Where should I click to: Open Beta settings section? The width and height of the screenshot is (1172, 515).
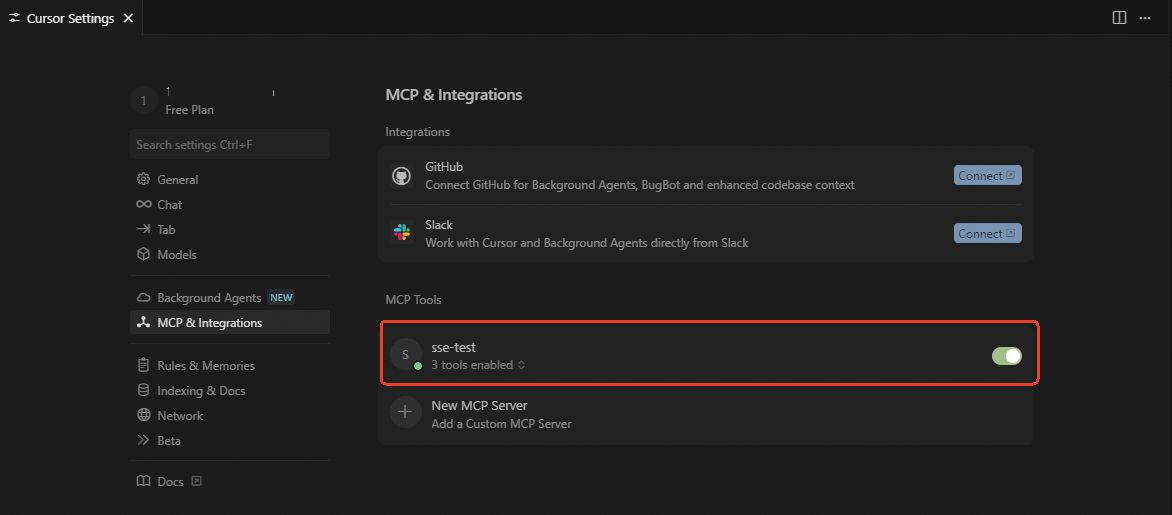230,440
